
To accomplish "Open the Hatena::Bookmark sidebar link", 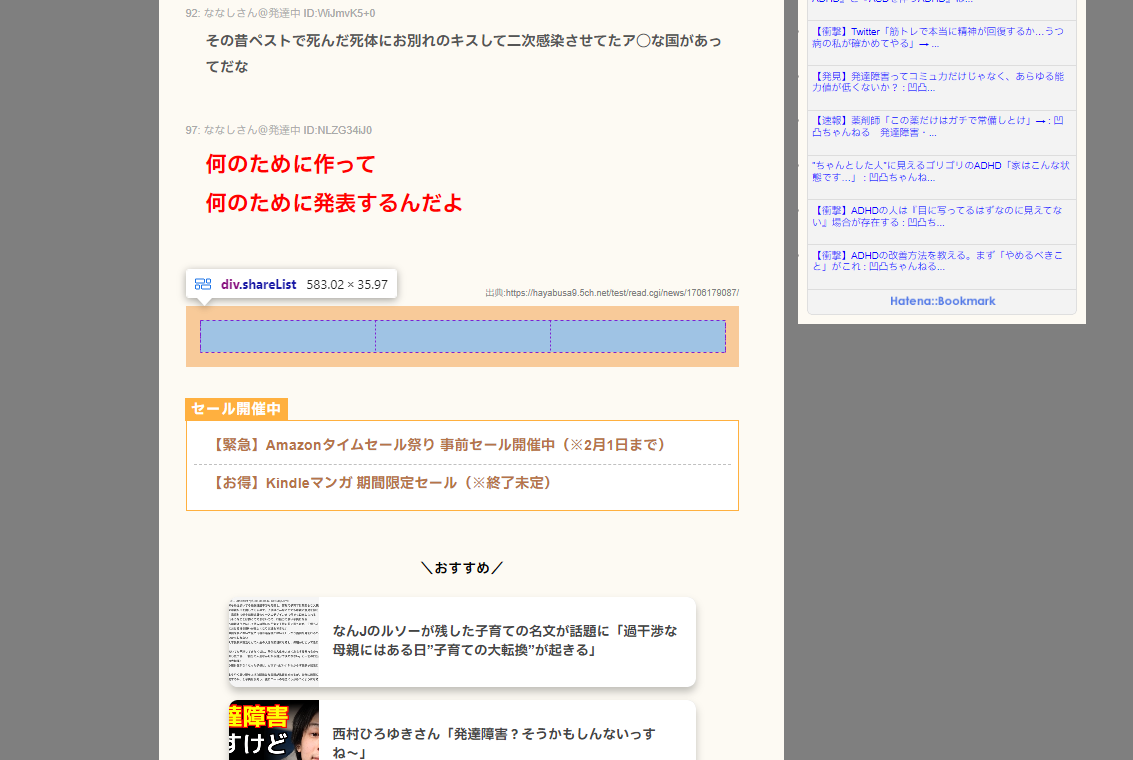I will pos(940,301).
